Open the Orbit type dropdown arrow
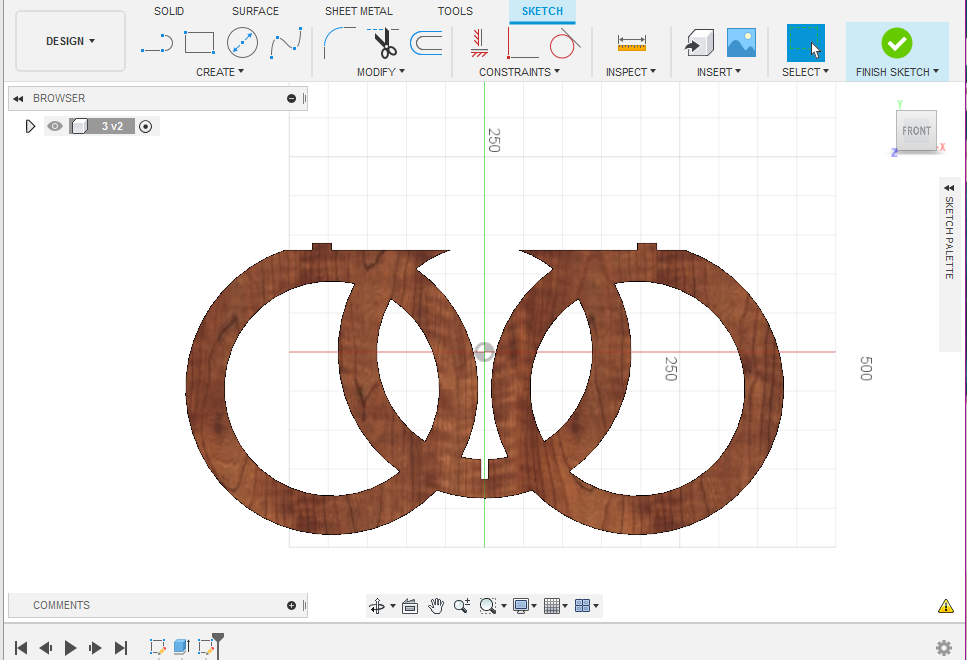The width and height of the screenshot is (967, 660). (x=392, y=606)
